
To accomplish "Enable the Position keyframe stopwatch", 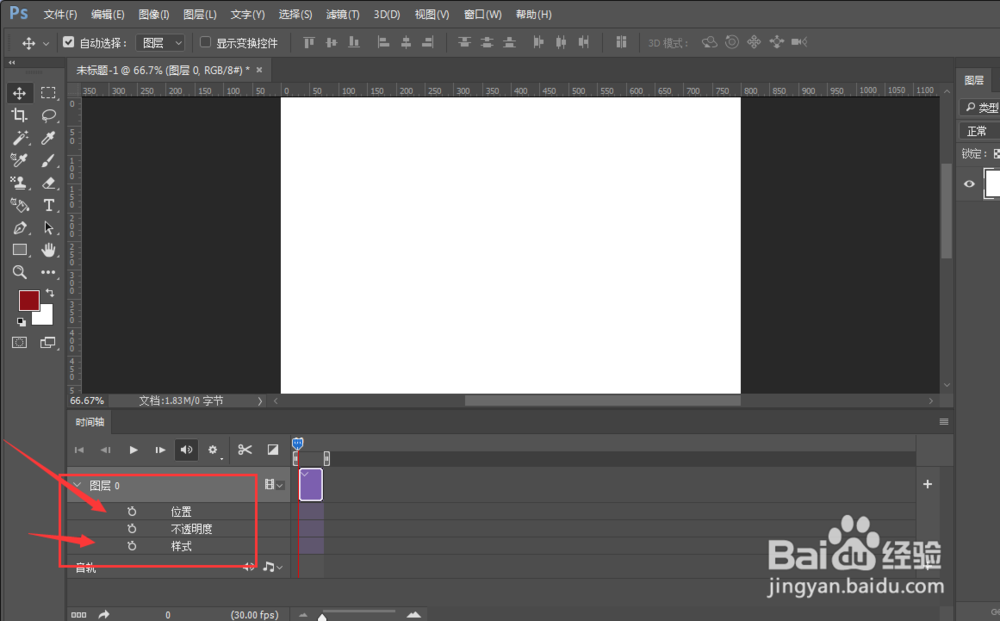I will 131,511.
